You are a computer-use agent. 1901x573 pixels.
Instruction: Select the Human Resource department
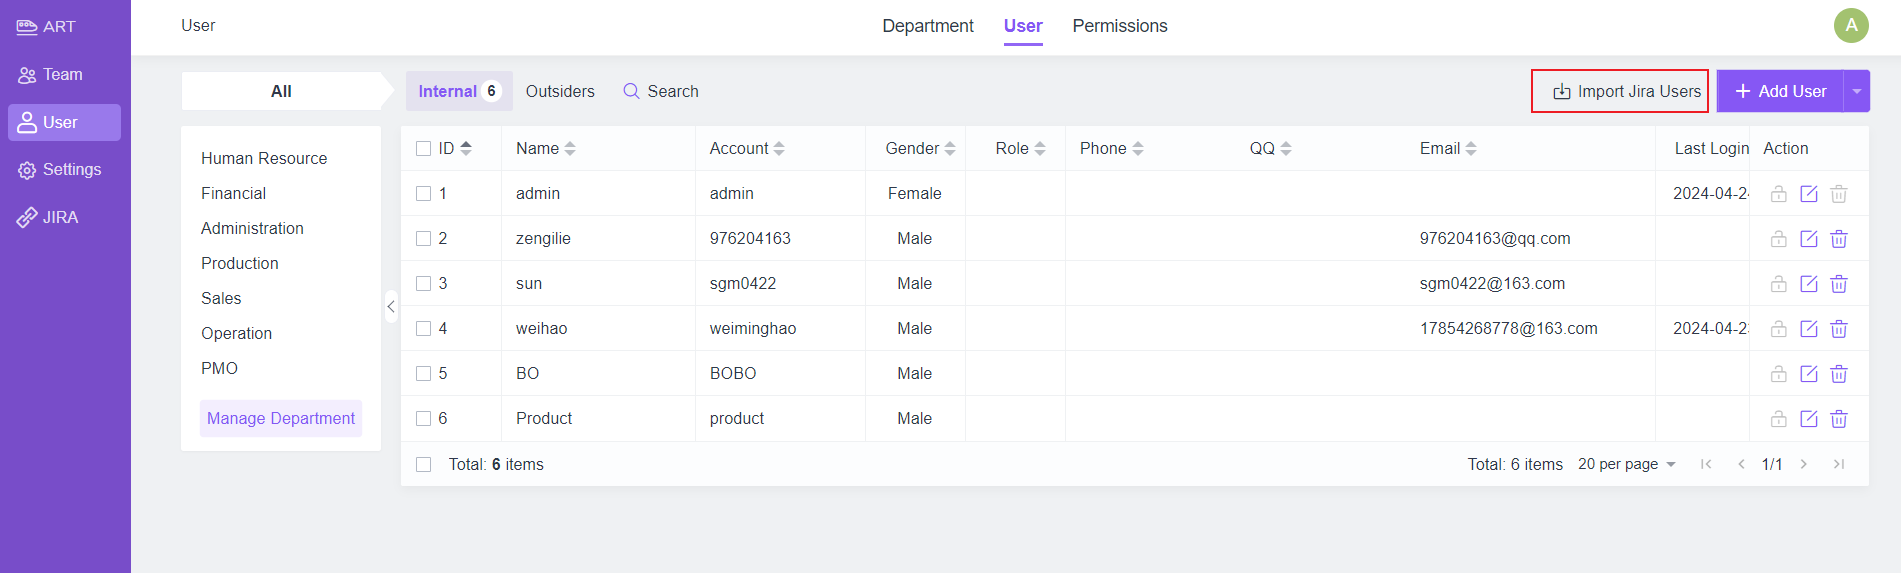coord(264,159)
